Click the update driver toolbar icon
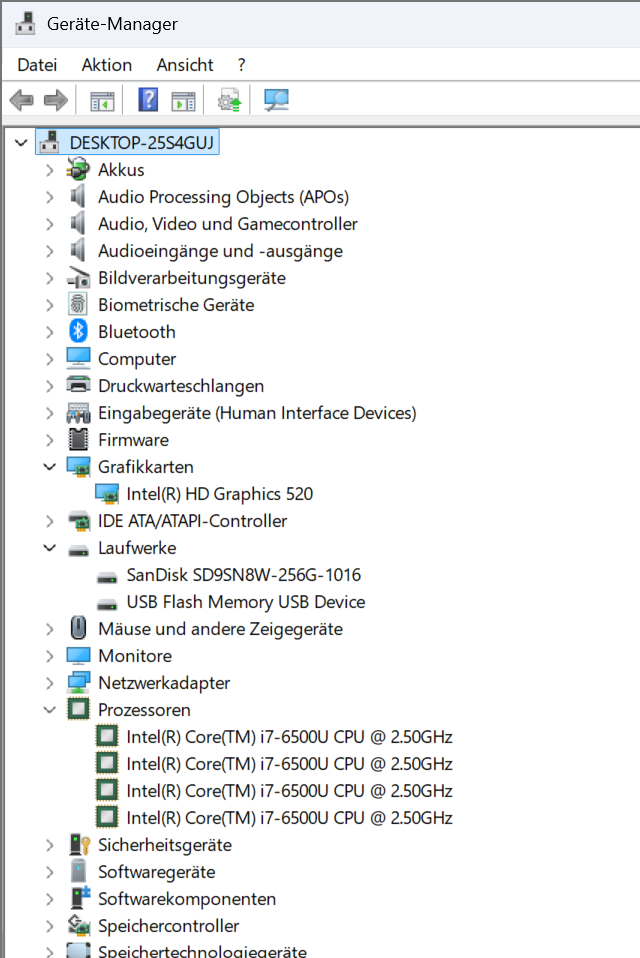640x958 pixels. coord(230,100)
